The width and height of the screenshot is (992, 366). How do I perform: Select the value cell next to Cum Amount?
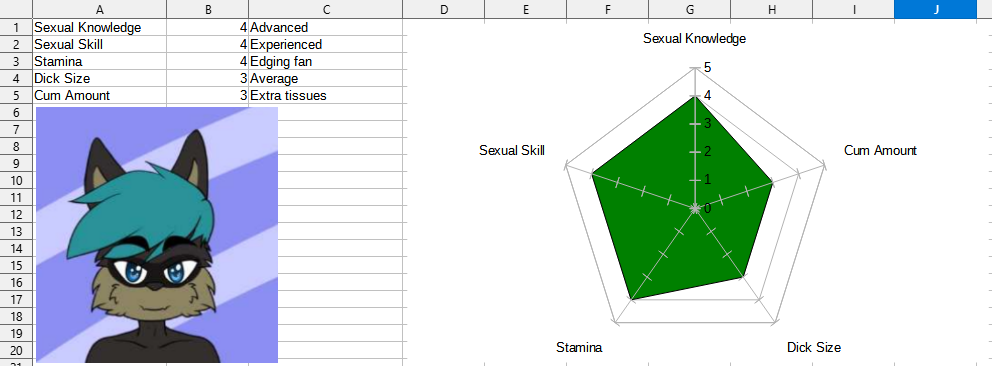pos(208,95)
